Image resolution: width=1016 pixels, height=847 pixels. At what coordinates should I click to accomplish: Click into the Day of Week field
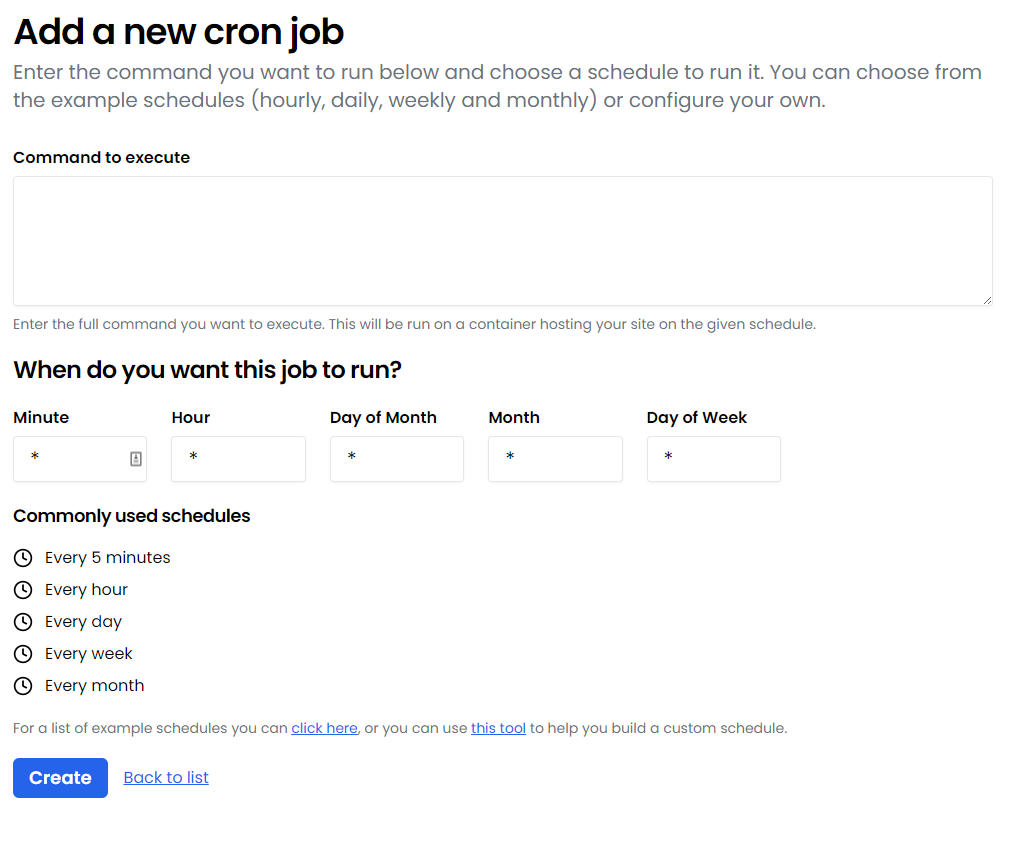(x=713, y=459)
